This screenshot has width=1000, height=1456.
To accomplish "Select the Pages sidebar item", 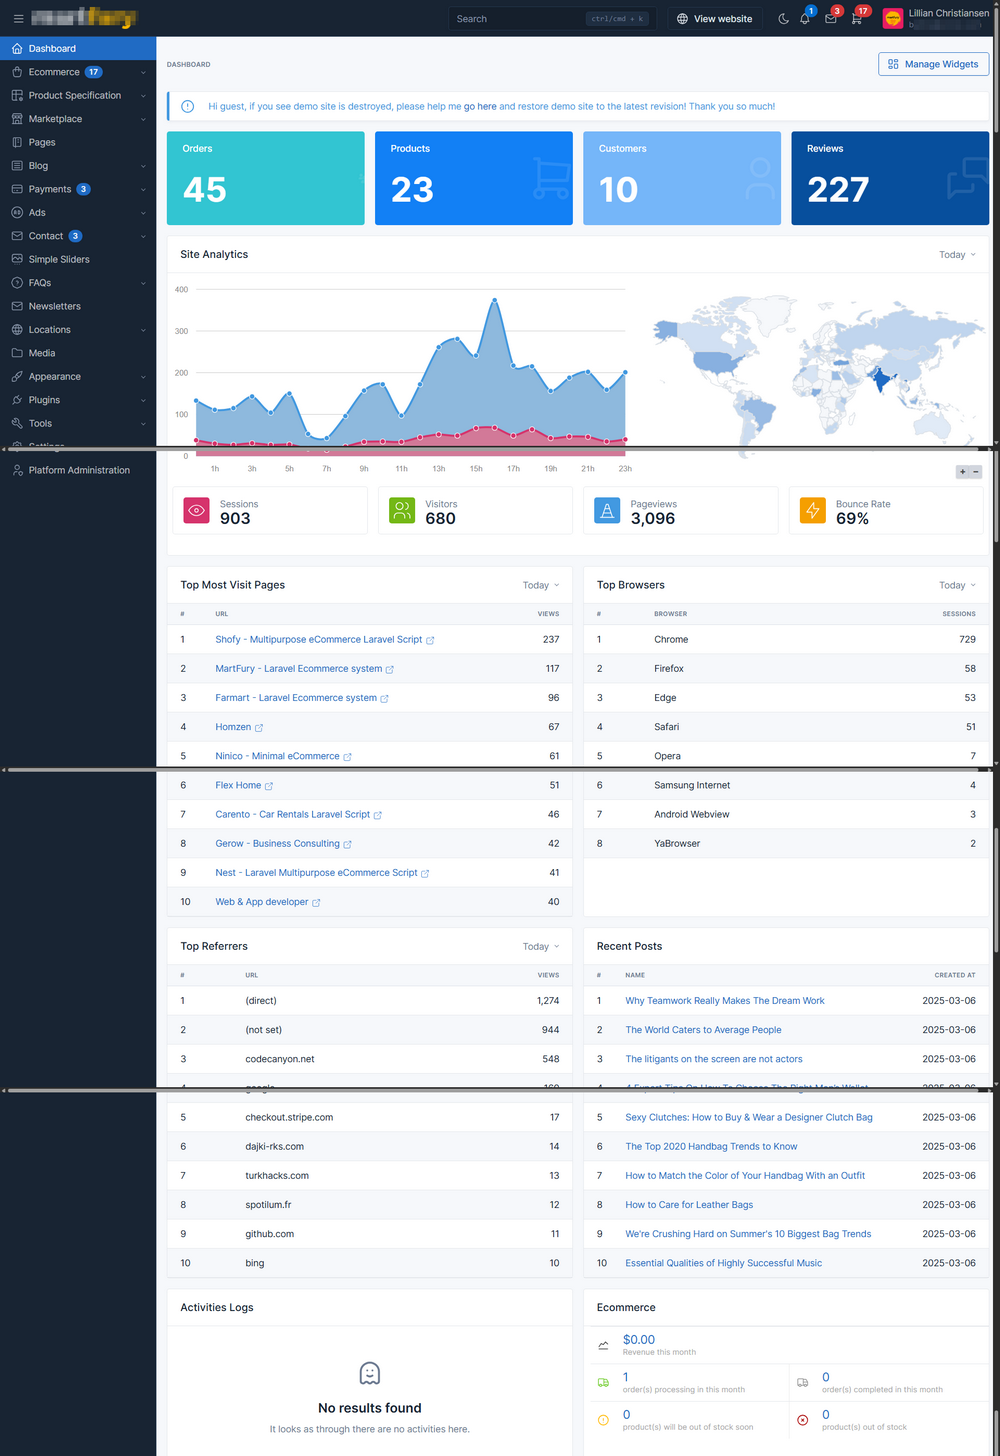I will tap(42, 141).
